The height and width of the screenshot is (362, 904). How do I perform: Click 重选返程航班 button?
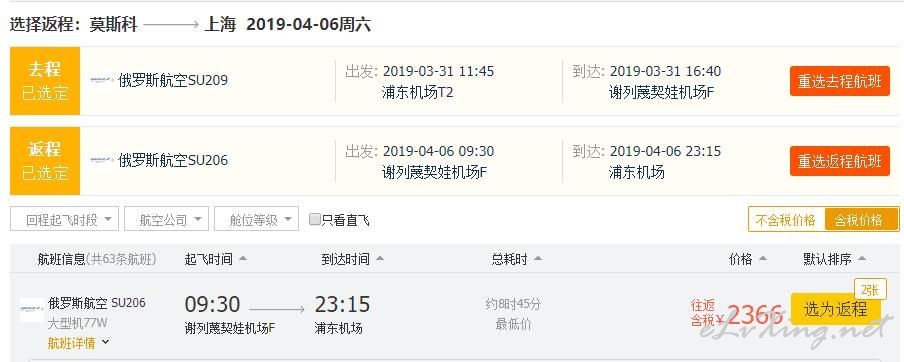click(x=840, y=161)
